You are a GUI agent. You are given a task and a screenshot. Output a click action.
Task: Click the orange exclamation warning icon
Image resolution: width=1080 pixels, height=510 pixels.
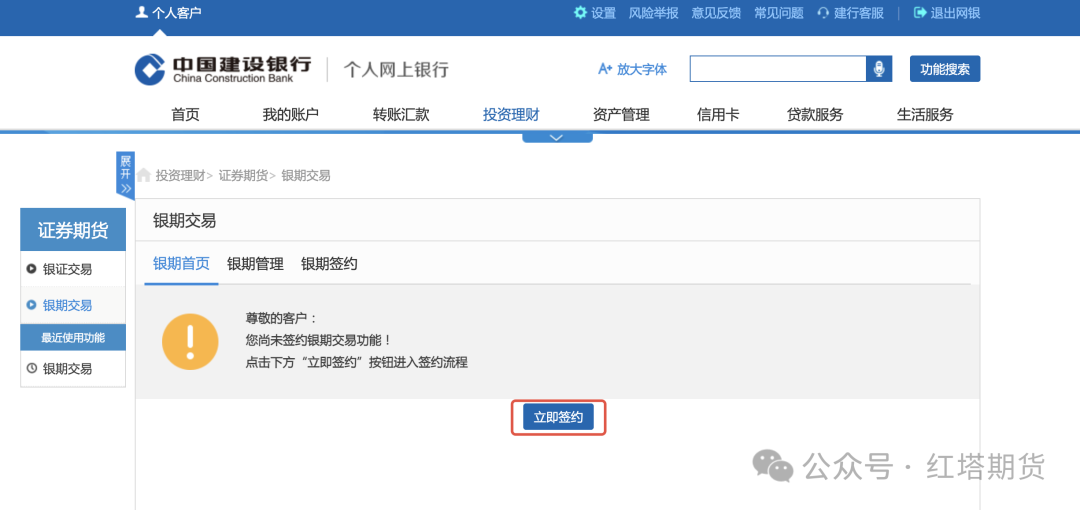pos(190,340)
